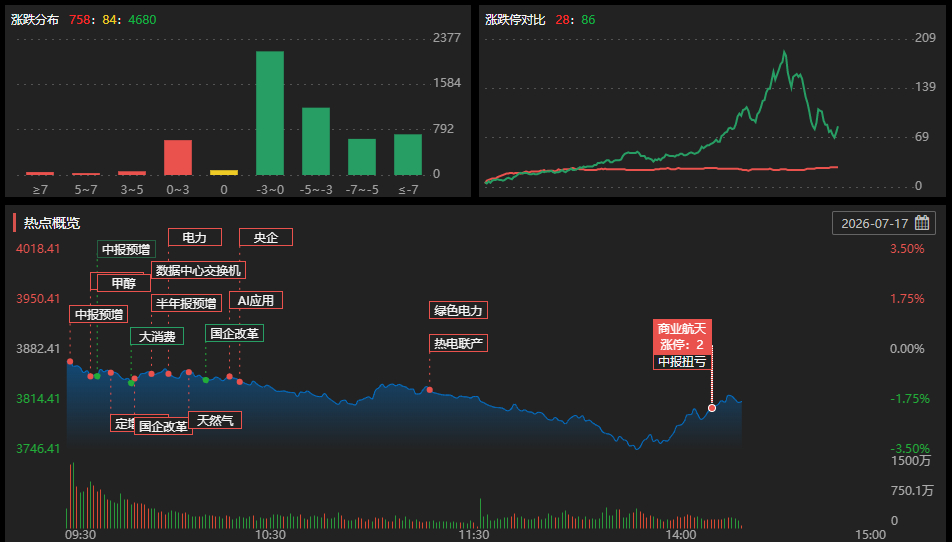Select the 天然气 tag below the chart line

point(215,420)
